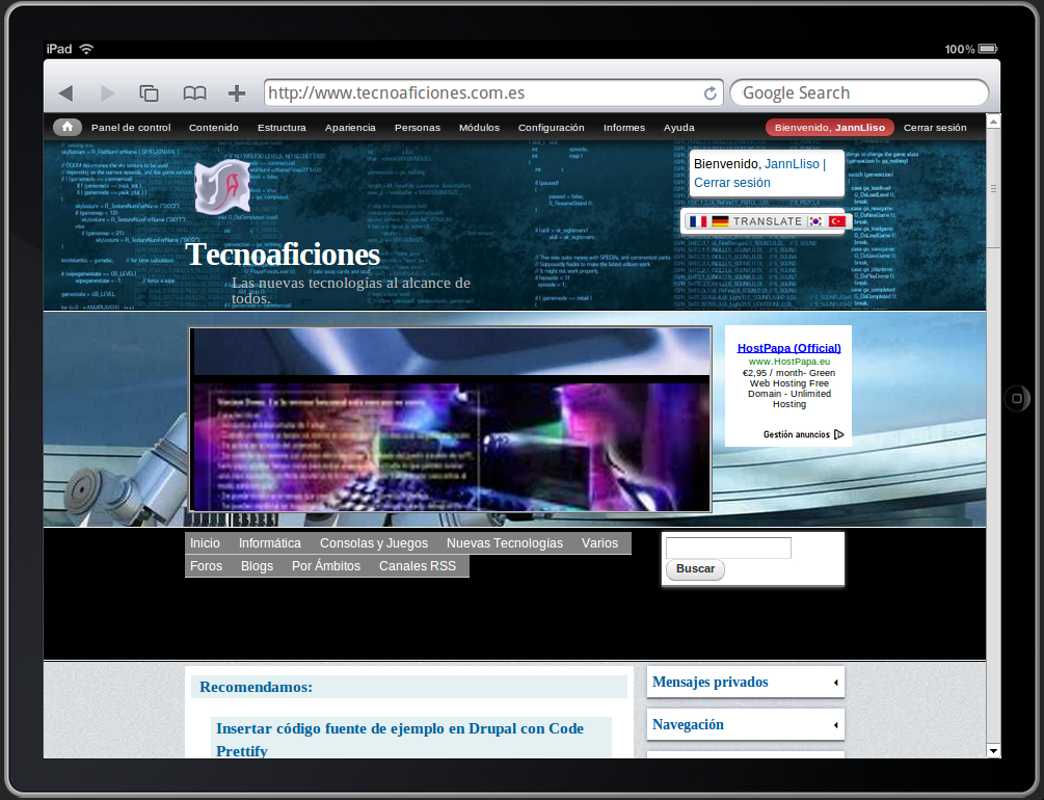The height and width of the screenshot is (800, 1044).
Task: Click the admin toolbar home icon
Action: point(67,127)
